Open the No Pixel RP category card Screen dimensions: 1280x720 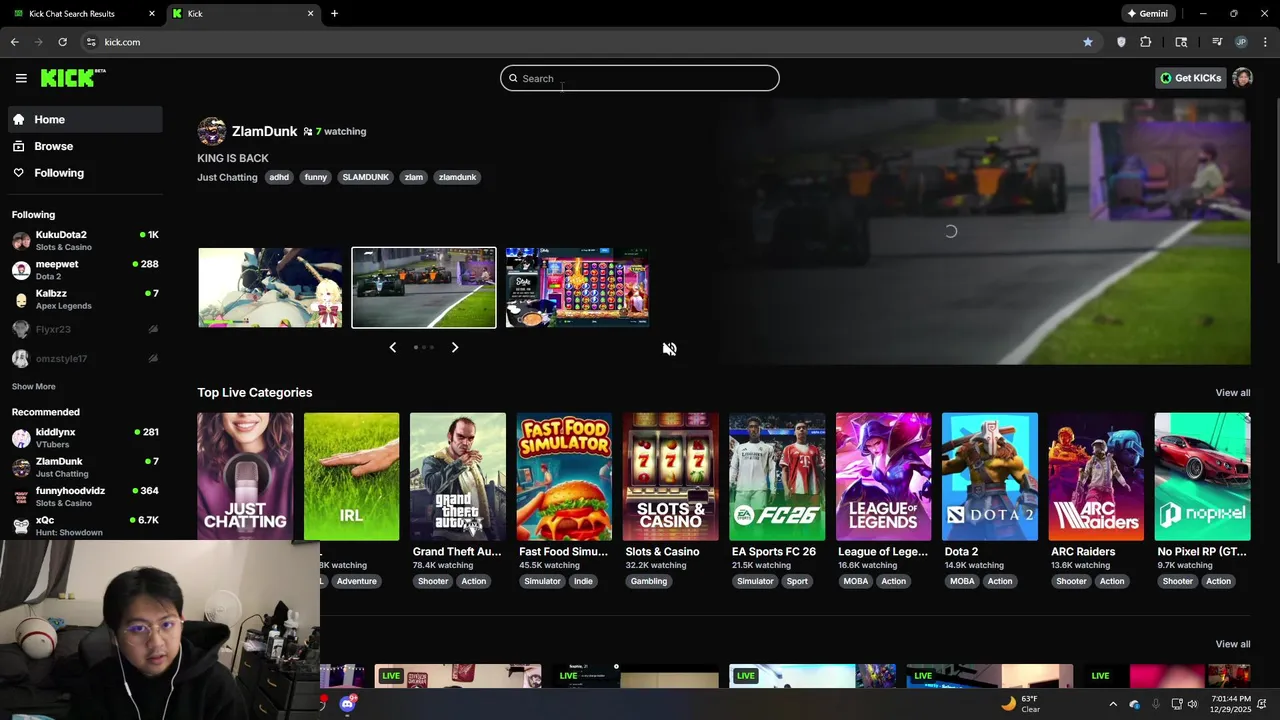(1202, 476)
